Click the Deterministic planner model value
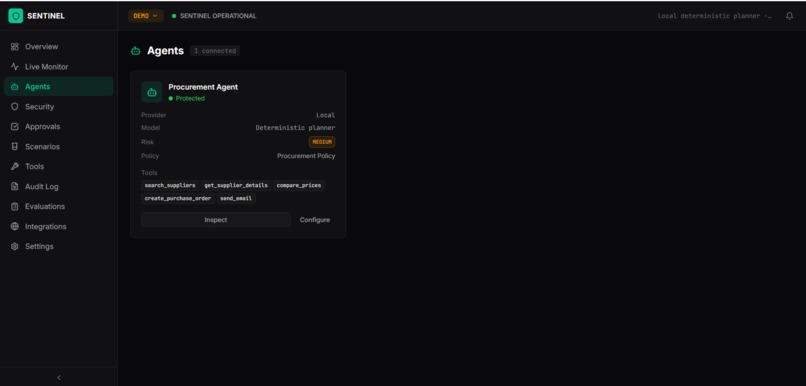This screenshot has height=386, width=806. (x=295, y=128)
